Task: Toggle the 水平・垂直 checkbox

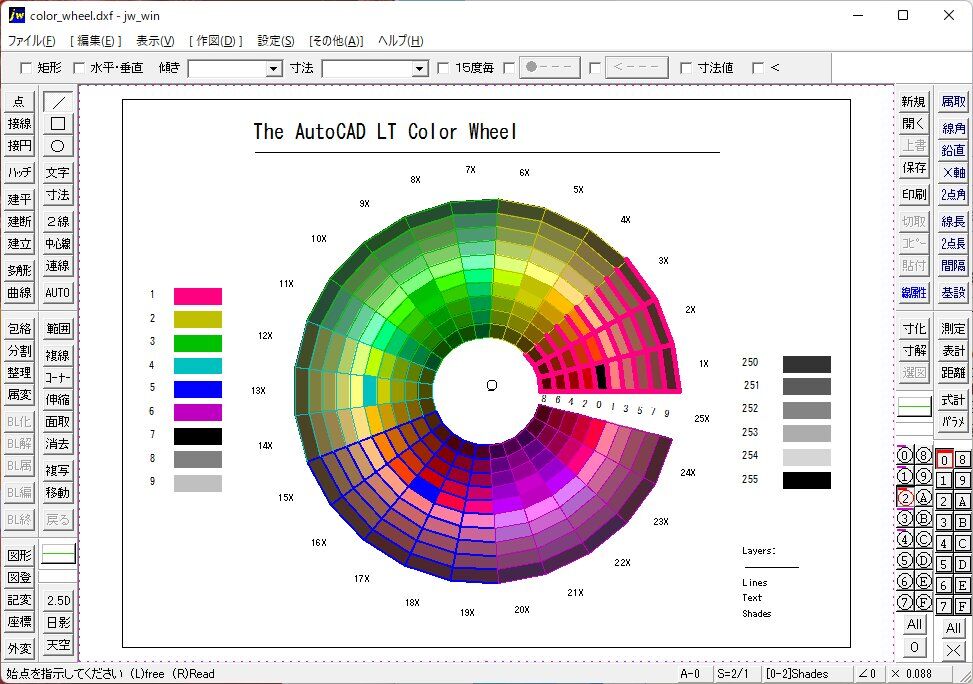Action: pos(78,68)
